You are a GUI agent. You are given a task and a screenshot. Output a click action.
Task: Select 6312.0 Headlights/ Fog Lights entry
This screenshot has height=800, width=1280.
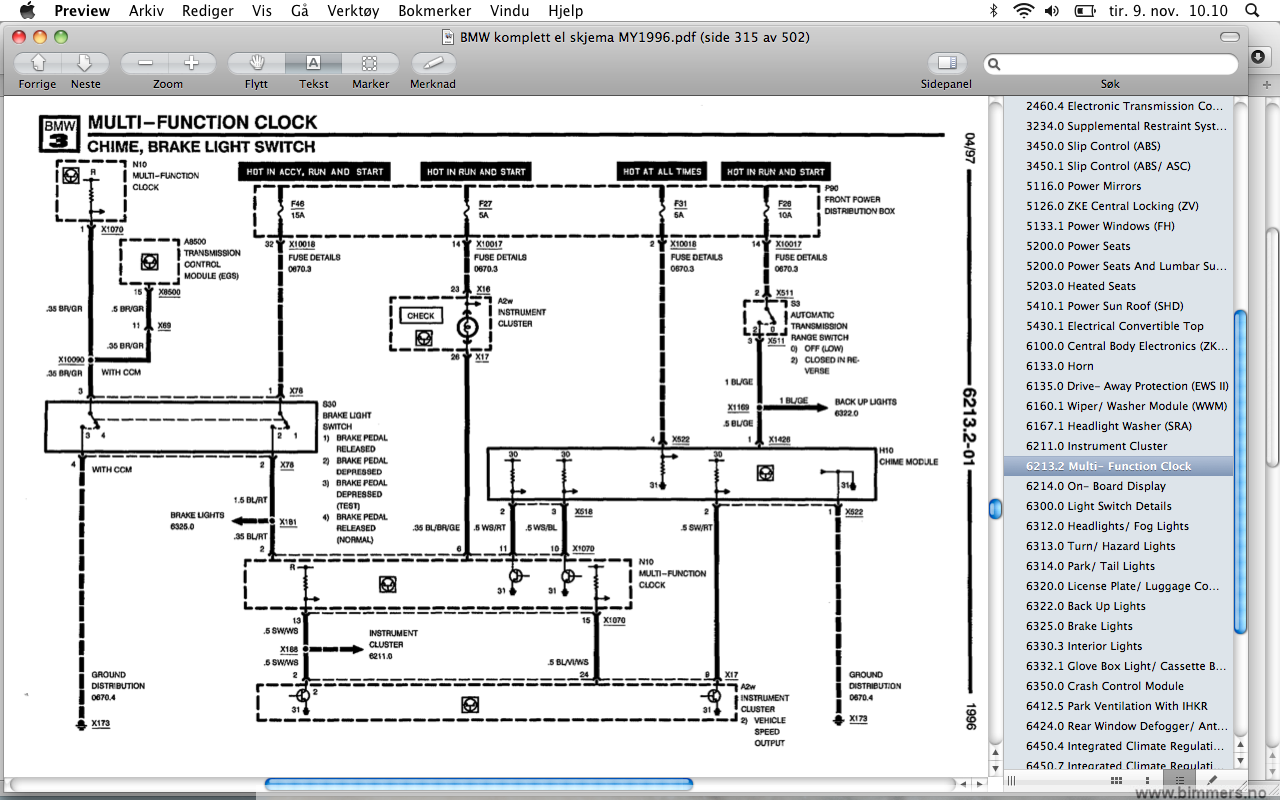(1119, 526)
